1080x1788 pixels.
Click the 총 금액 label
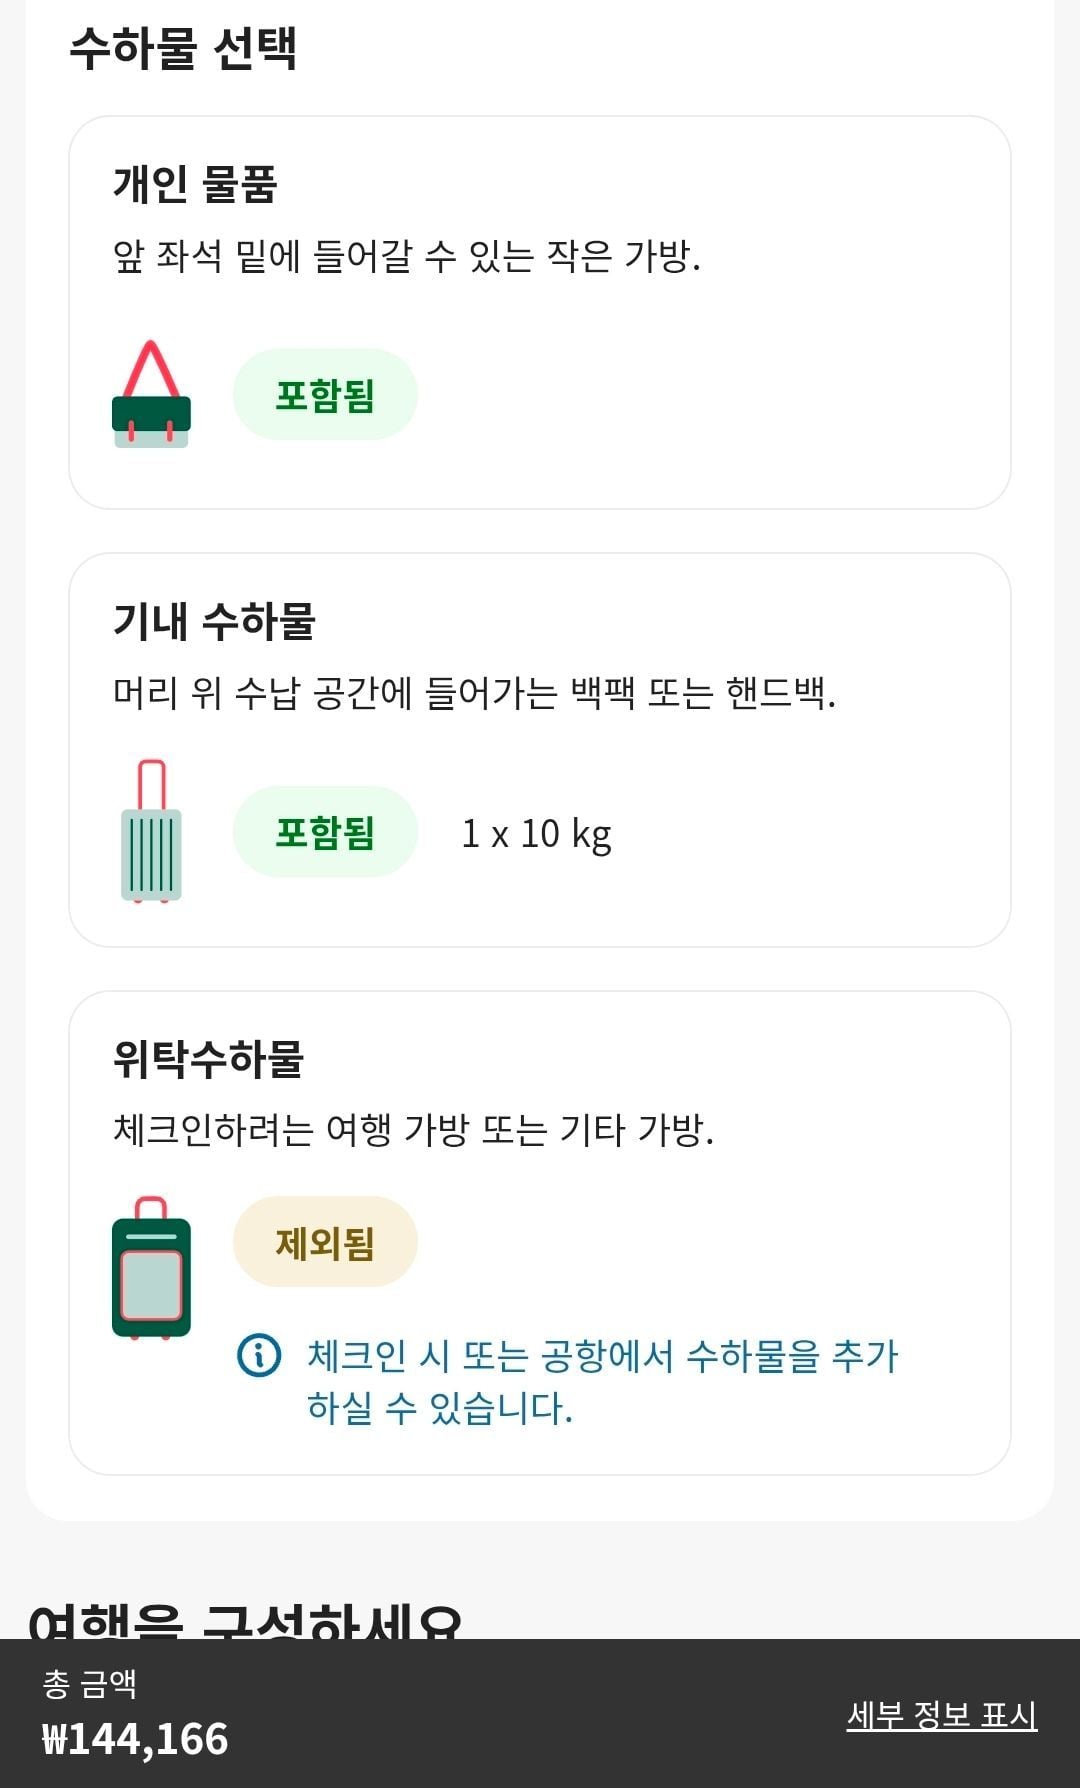pyautogui.click(x=89, y=1684)
